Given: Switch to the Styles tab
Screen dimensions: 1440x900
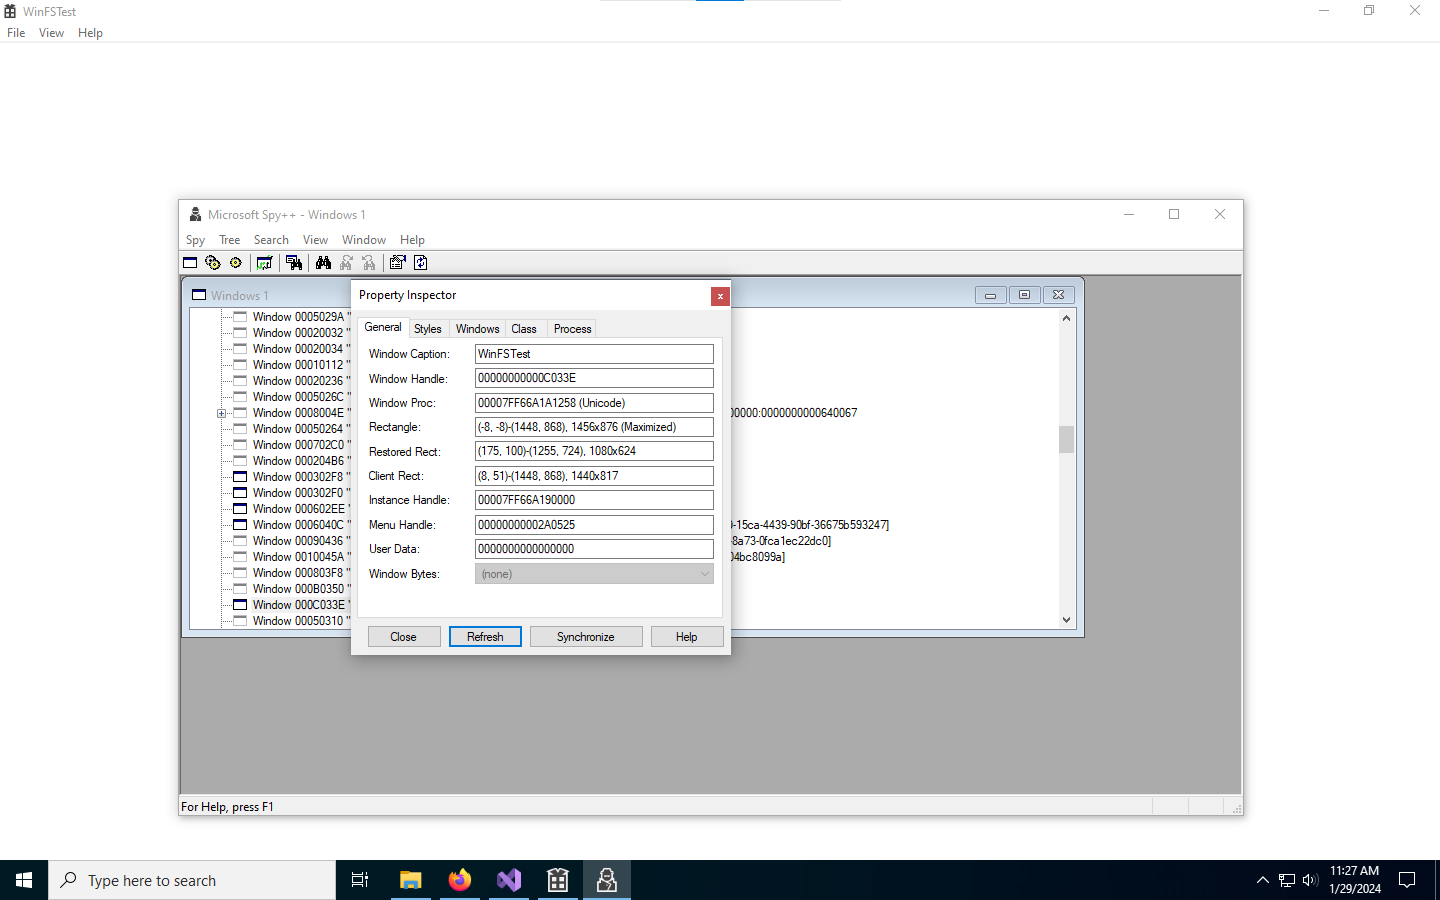Looking at the screenshot, I should (428, 329).
